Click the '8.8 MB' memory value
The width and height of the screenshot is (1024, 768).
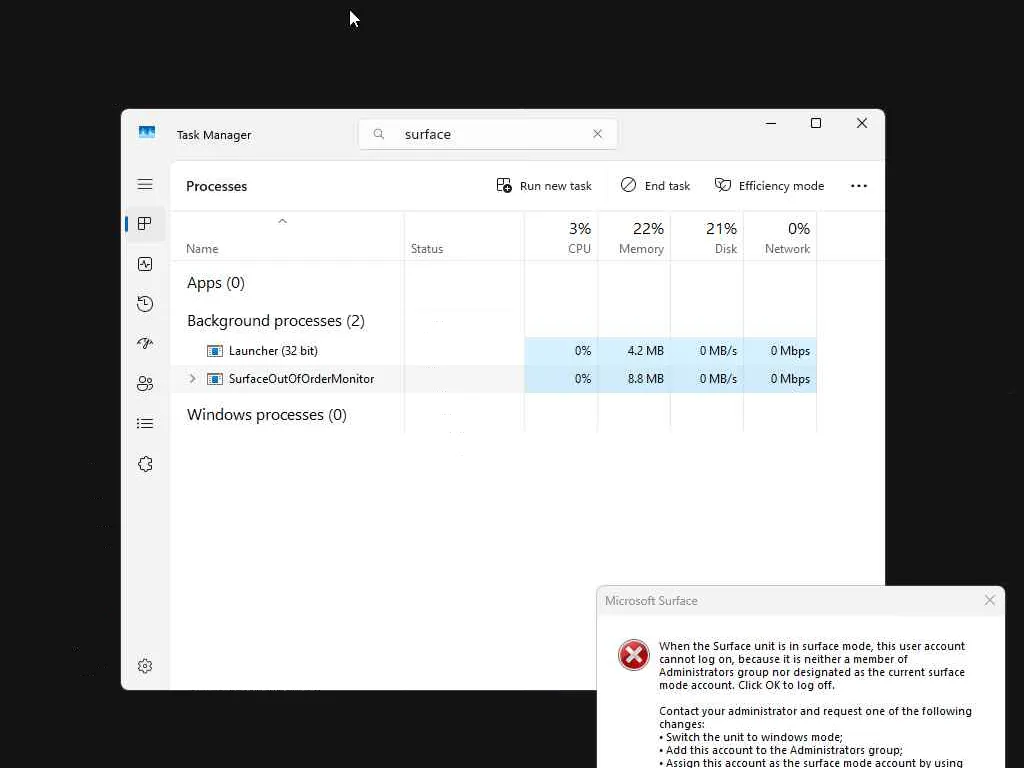645,379
